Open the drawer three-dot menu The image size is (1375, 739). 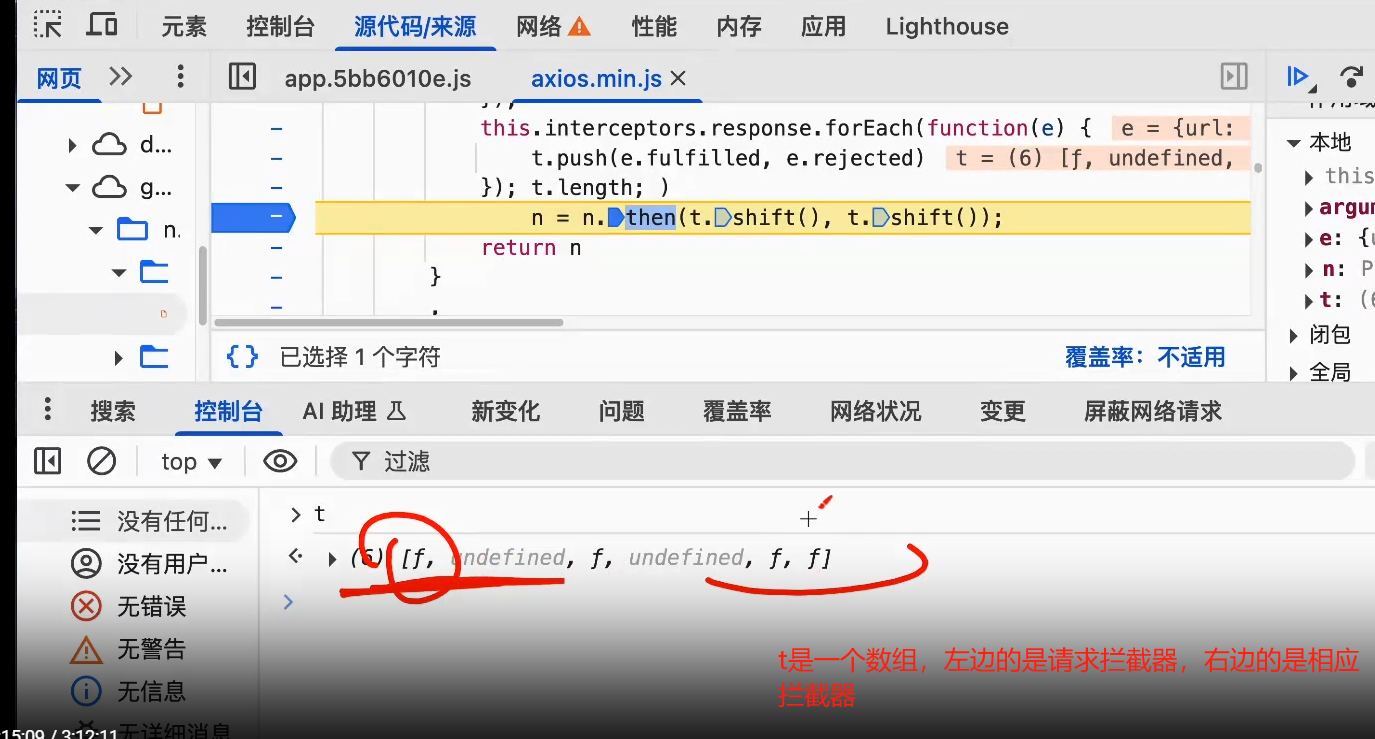(x=47, y=409)
